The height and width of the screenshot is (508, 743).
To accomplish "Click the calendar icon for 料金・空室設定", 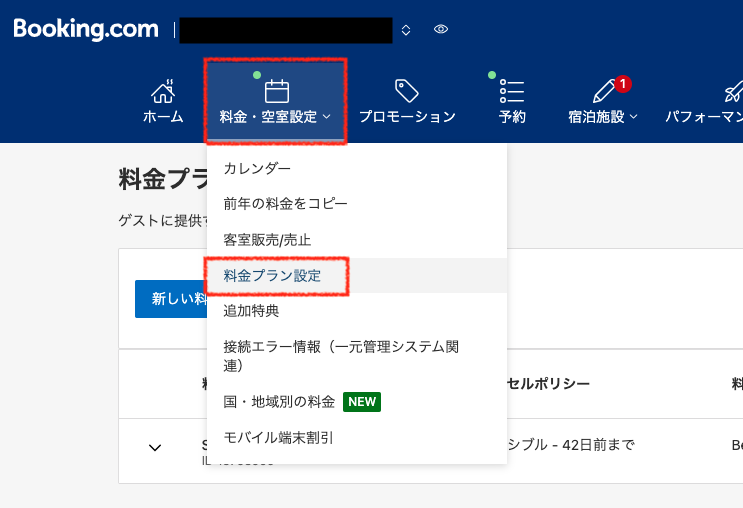I will pos(276,92).
